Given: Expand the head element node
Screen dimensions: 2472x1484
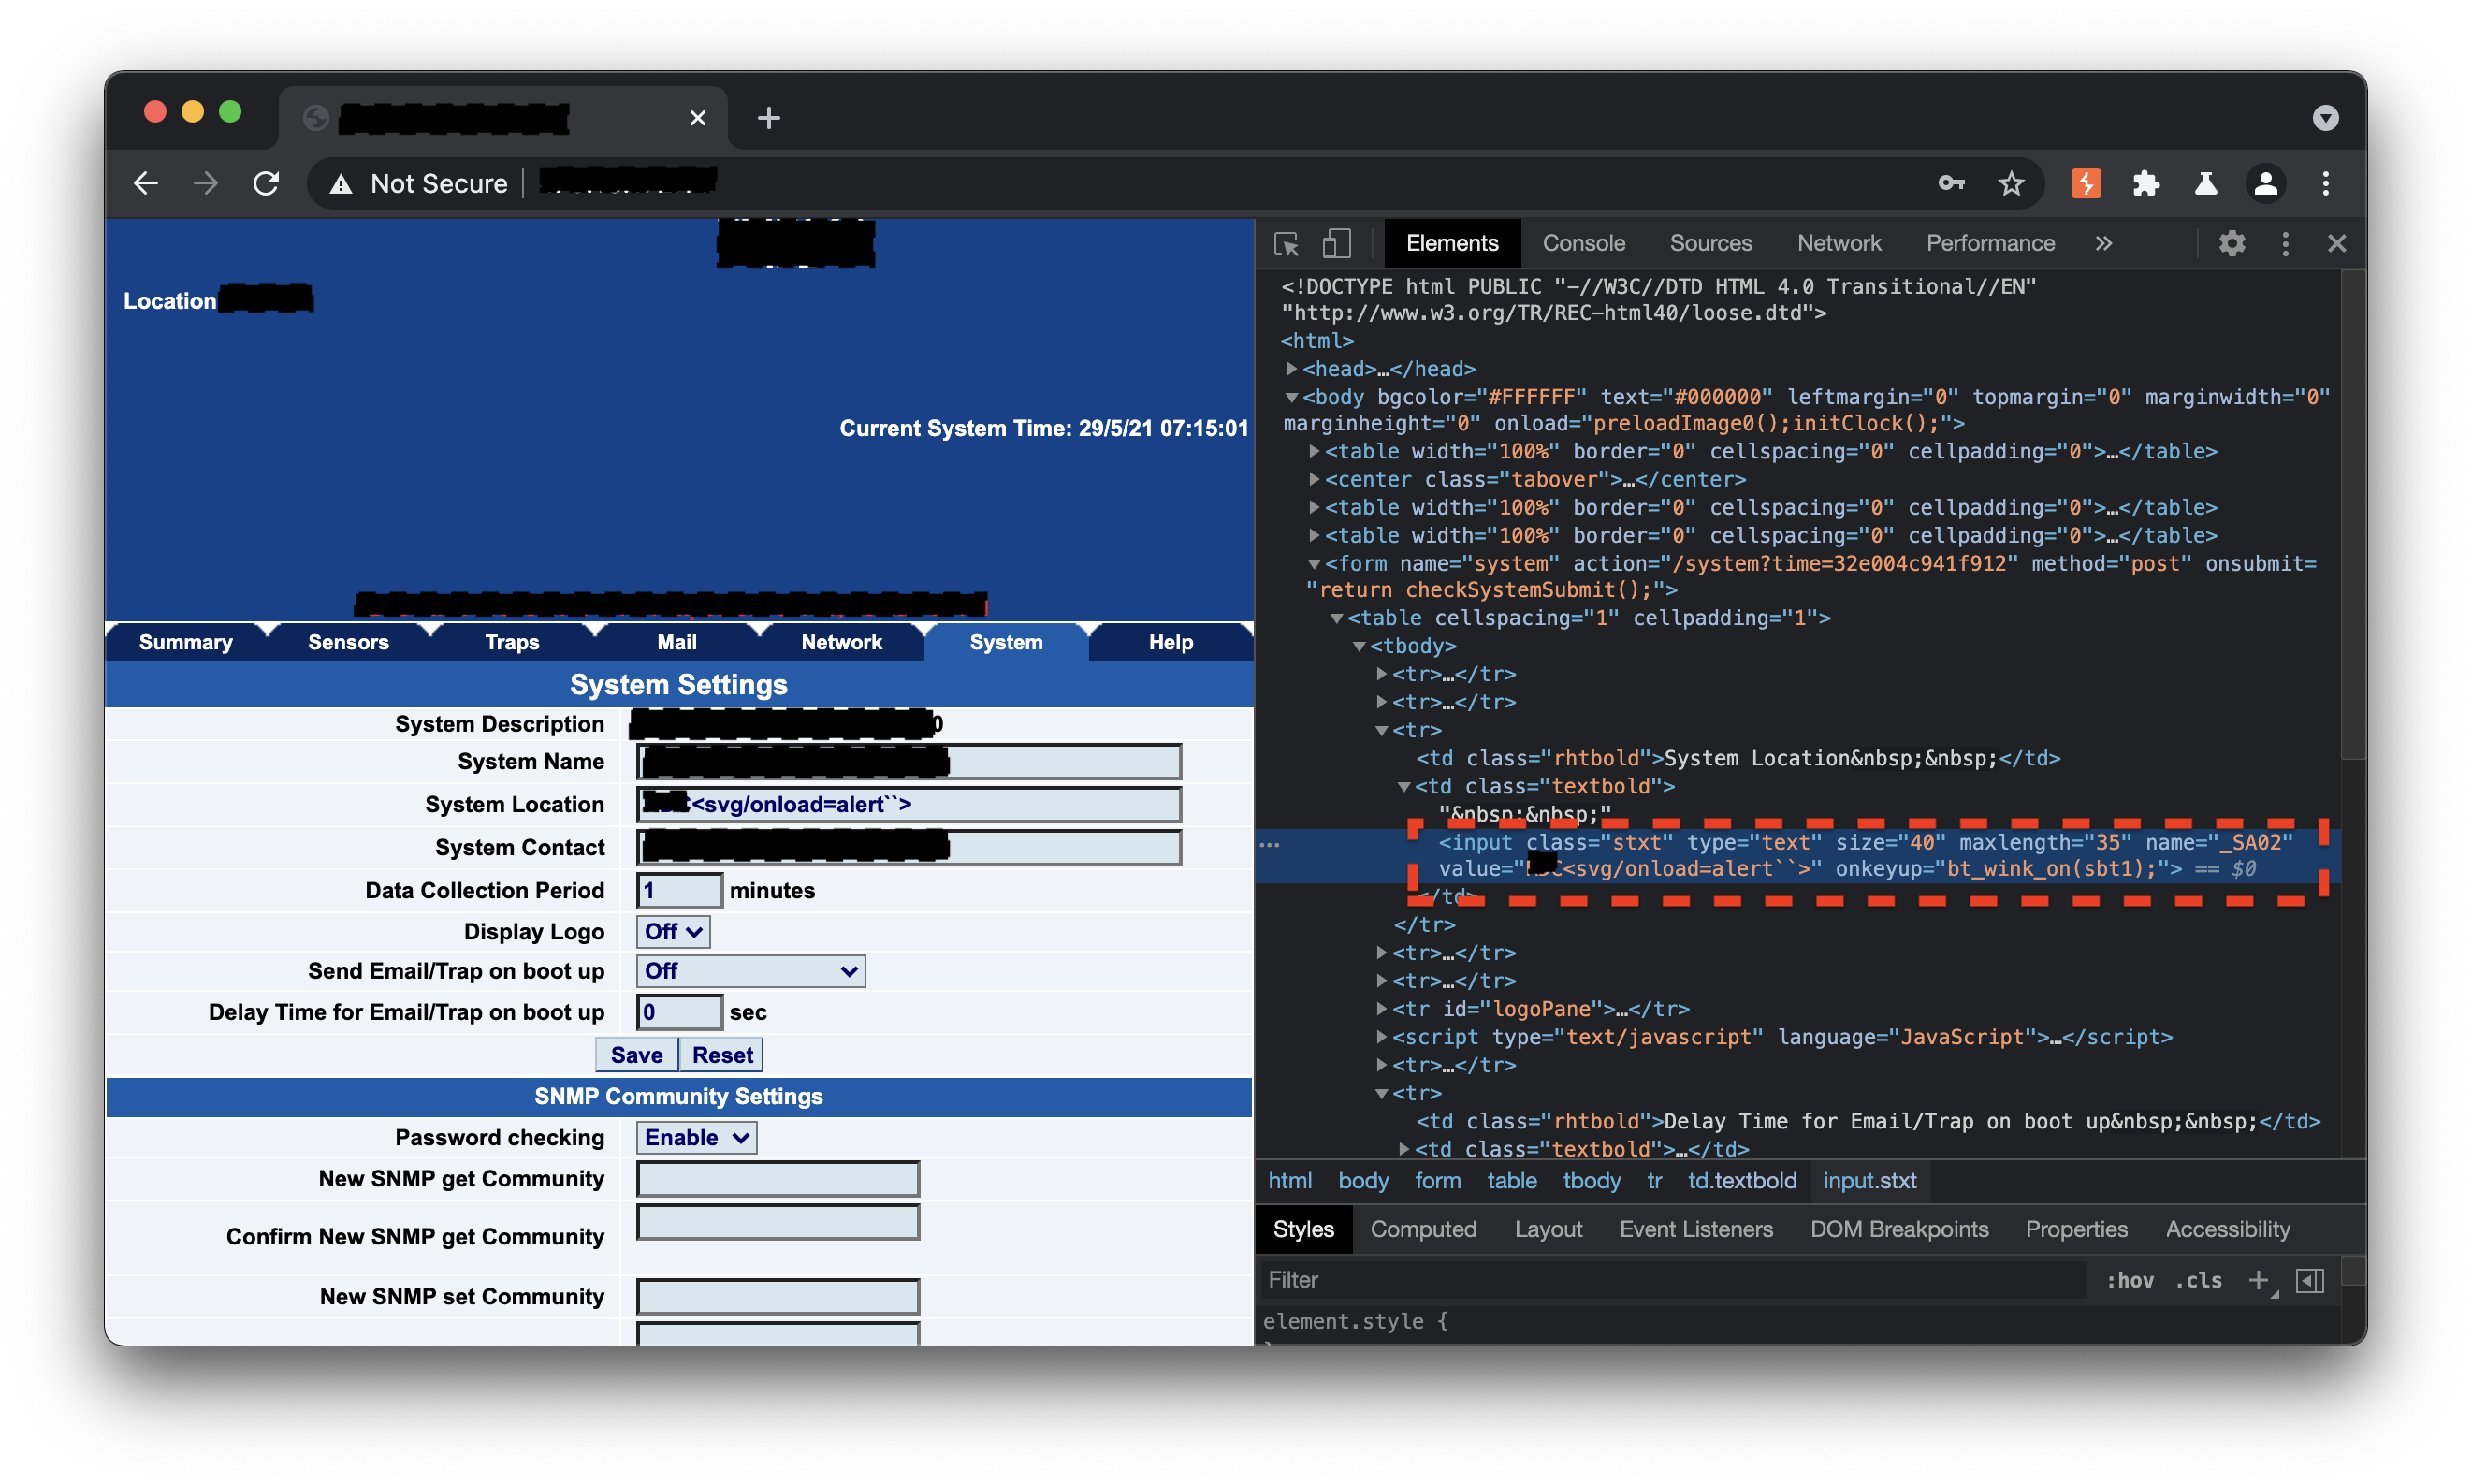Looking at the screenshot, I should click(1292, 369).
